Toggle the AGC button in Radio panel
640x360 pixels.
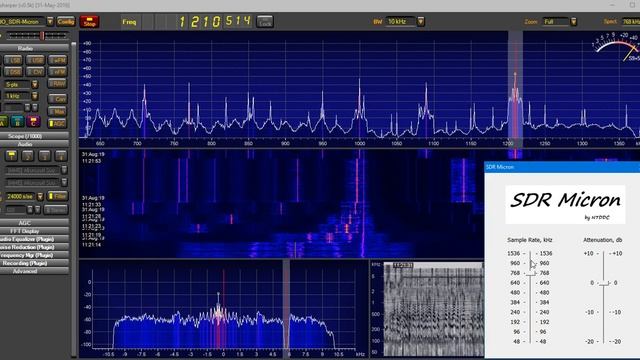pyautogui.click(x=57, y=123)
